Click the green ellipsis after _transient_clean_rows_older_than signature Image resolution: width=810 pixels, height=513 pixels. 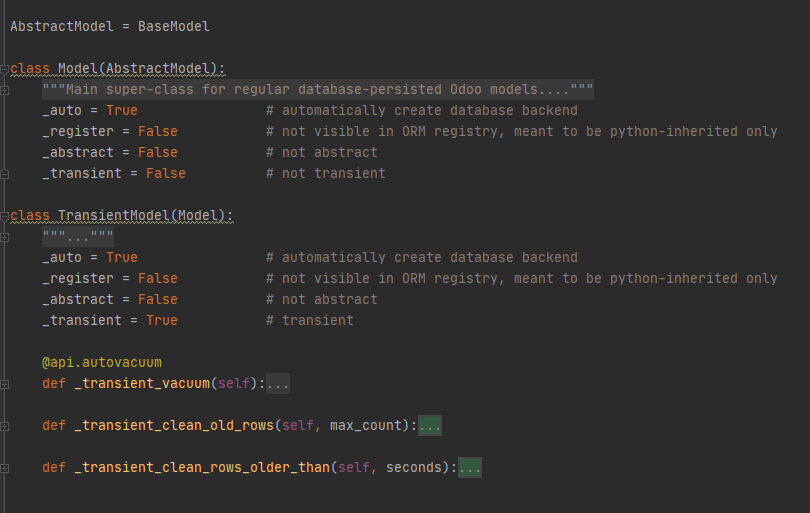point(470,468)
